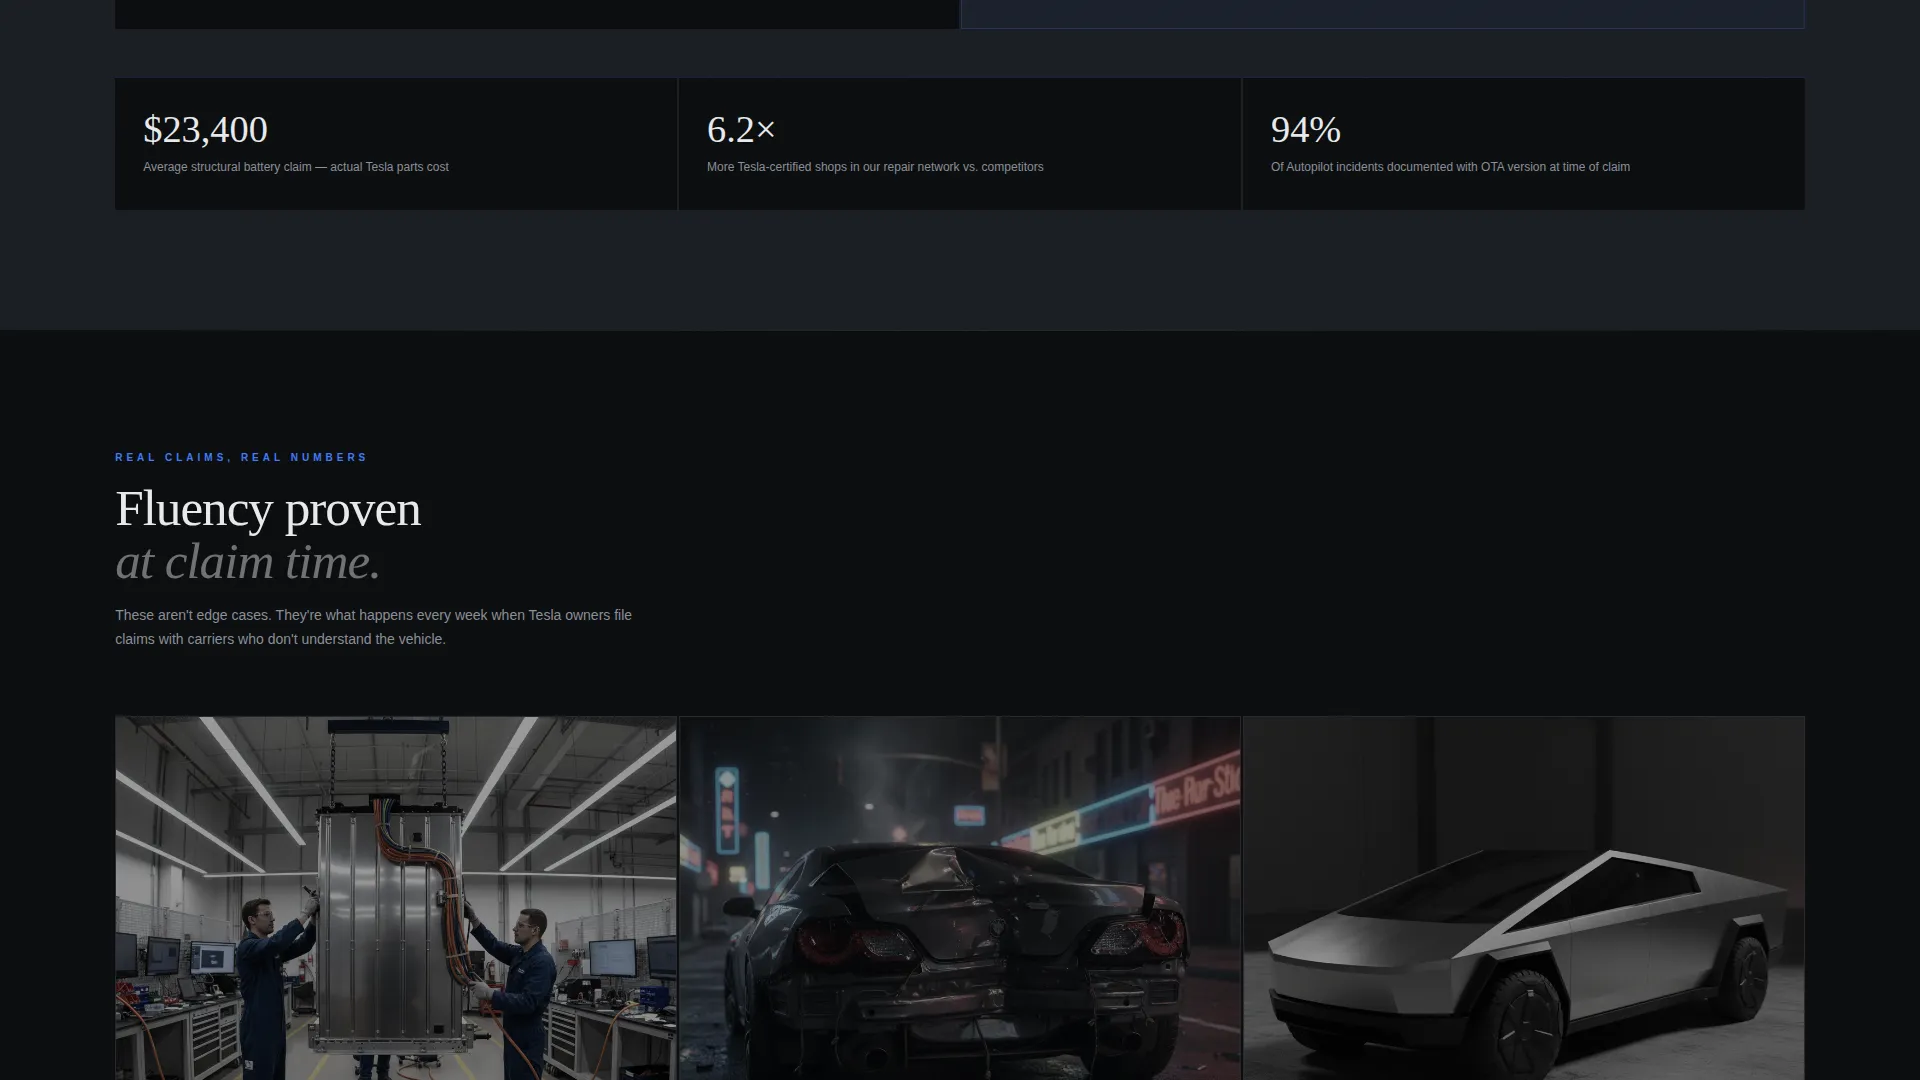
Task: Click the crashed car's left tail light
Action: 857,942
